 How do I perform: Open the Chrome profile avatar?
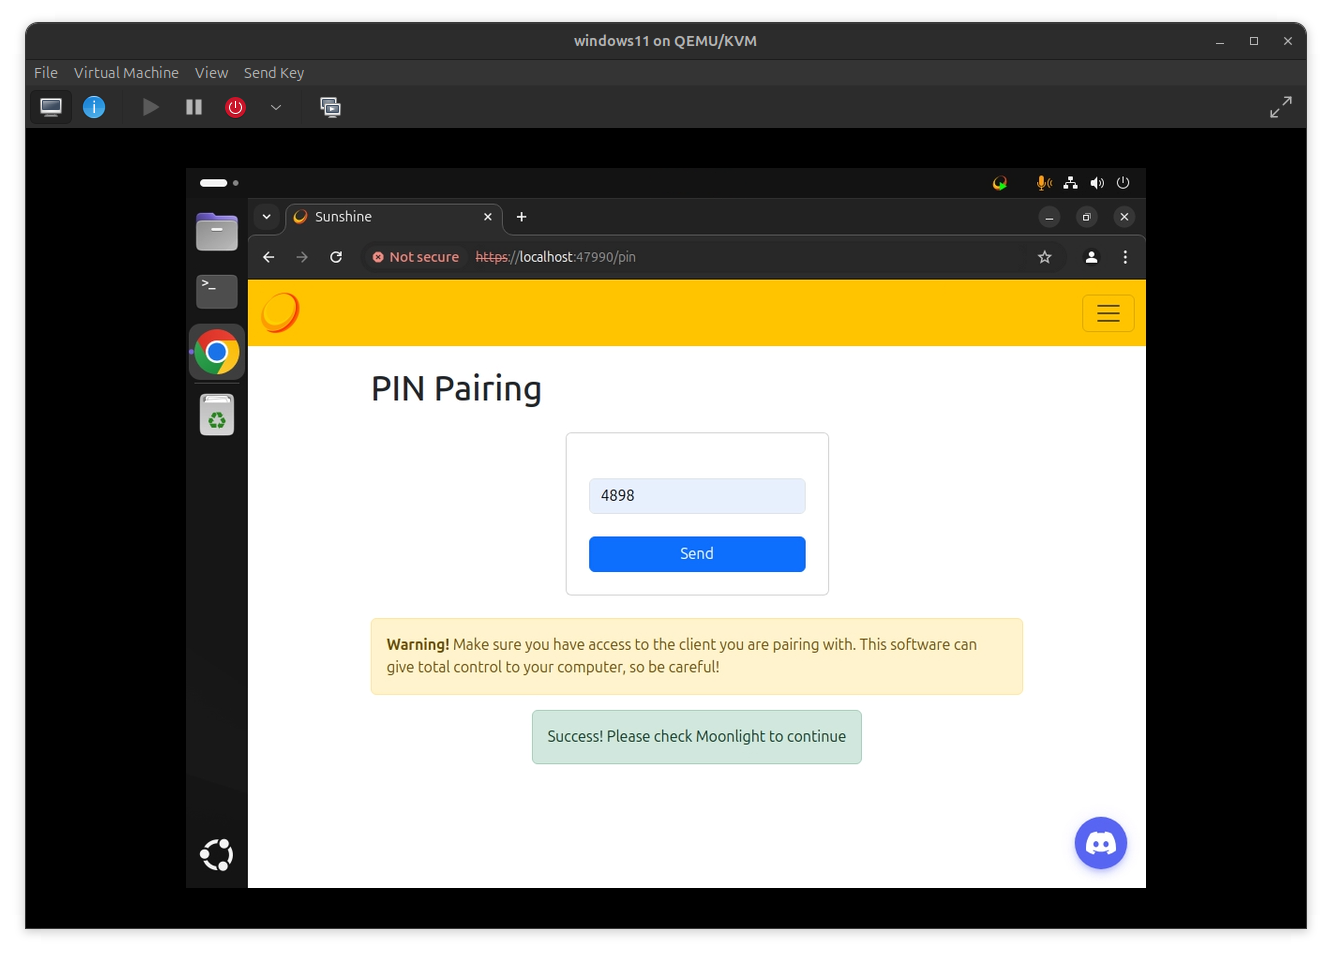point(1091,257)
